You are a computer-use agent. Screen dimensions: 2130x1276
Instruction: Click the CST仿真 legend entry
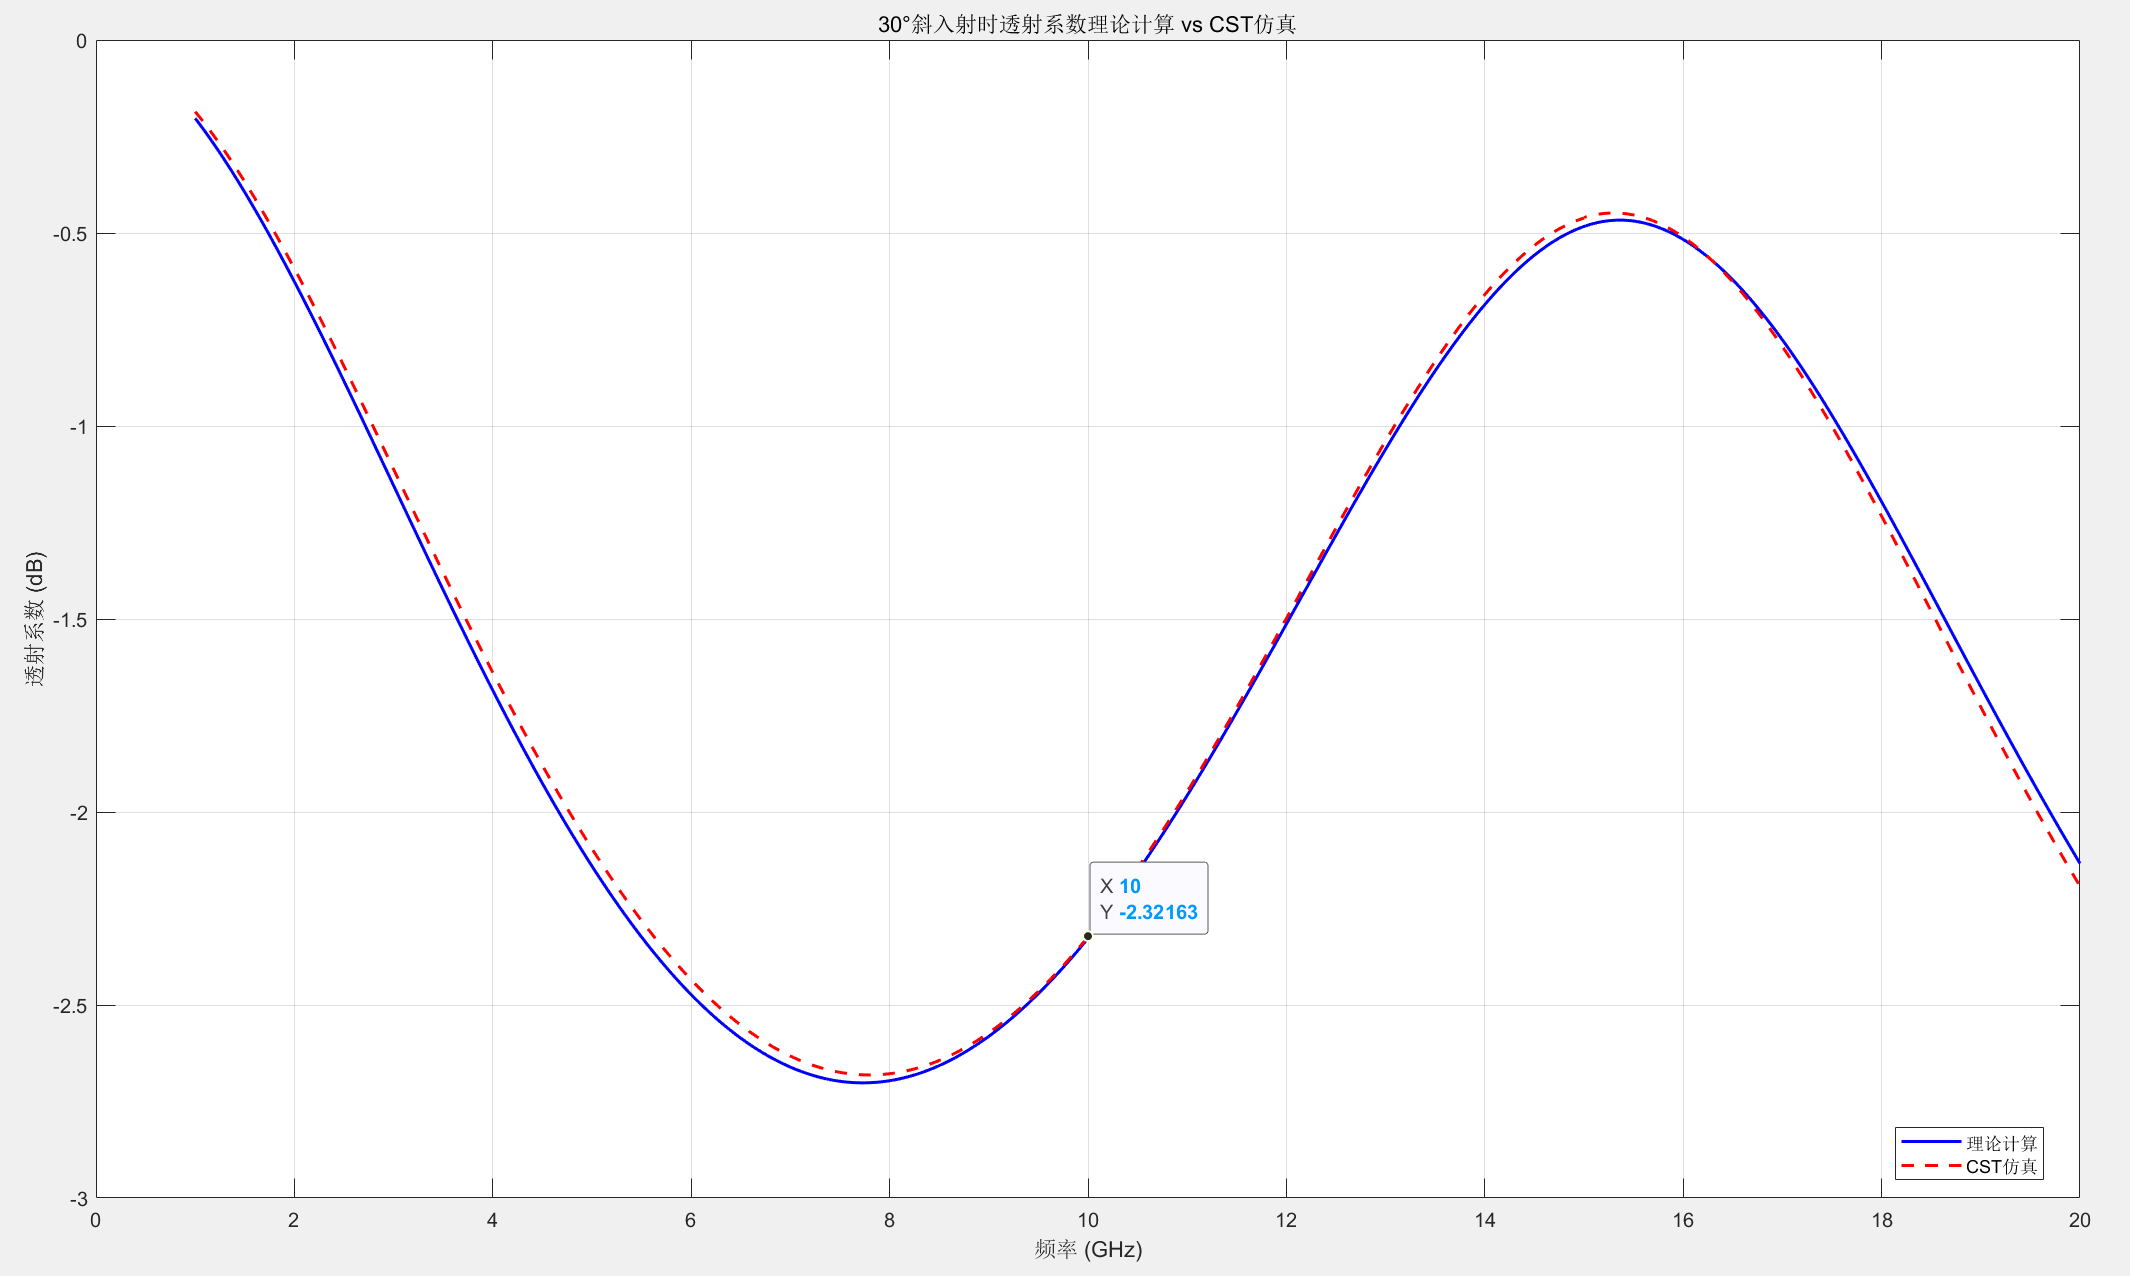(x=2001, y=1167)
